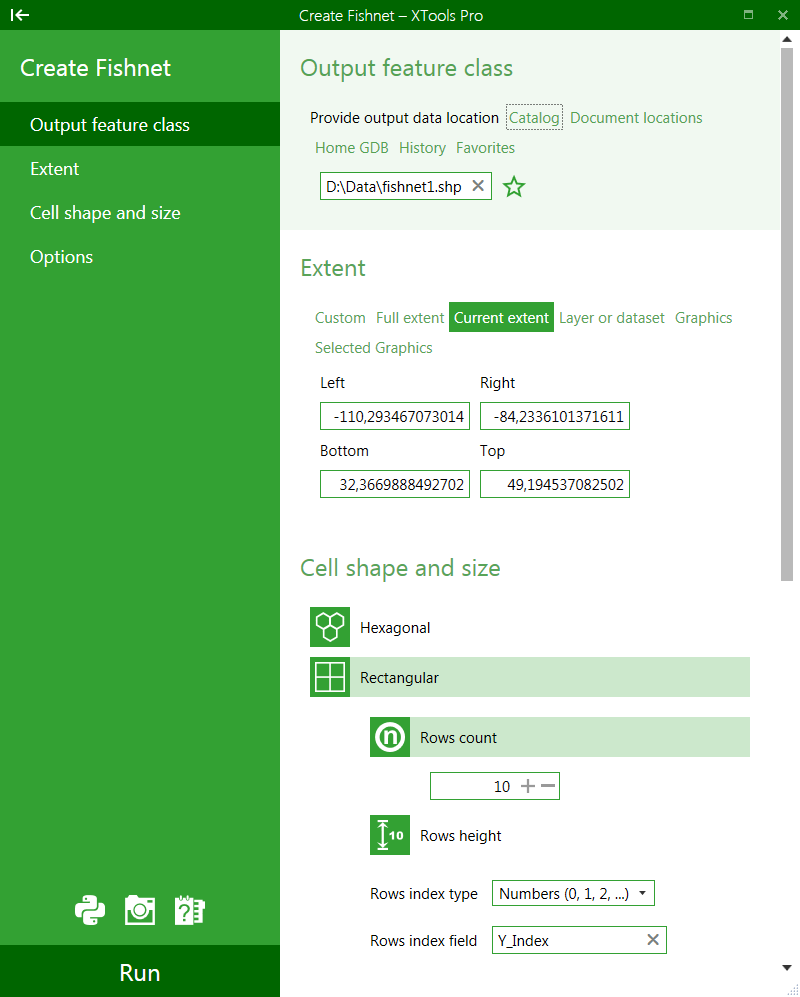
Task: Select the Rectangular option row
Action: (530, 677)
